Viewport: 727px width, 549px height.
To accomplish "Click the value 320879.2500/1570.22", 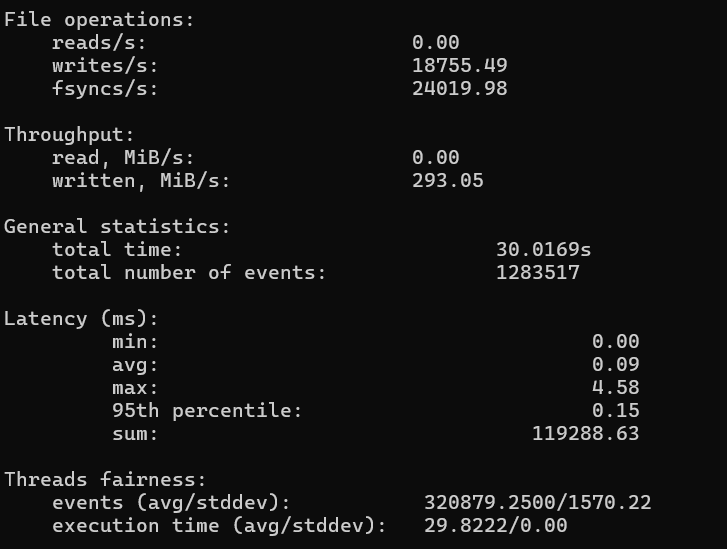I will (x=537, y=503).
